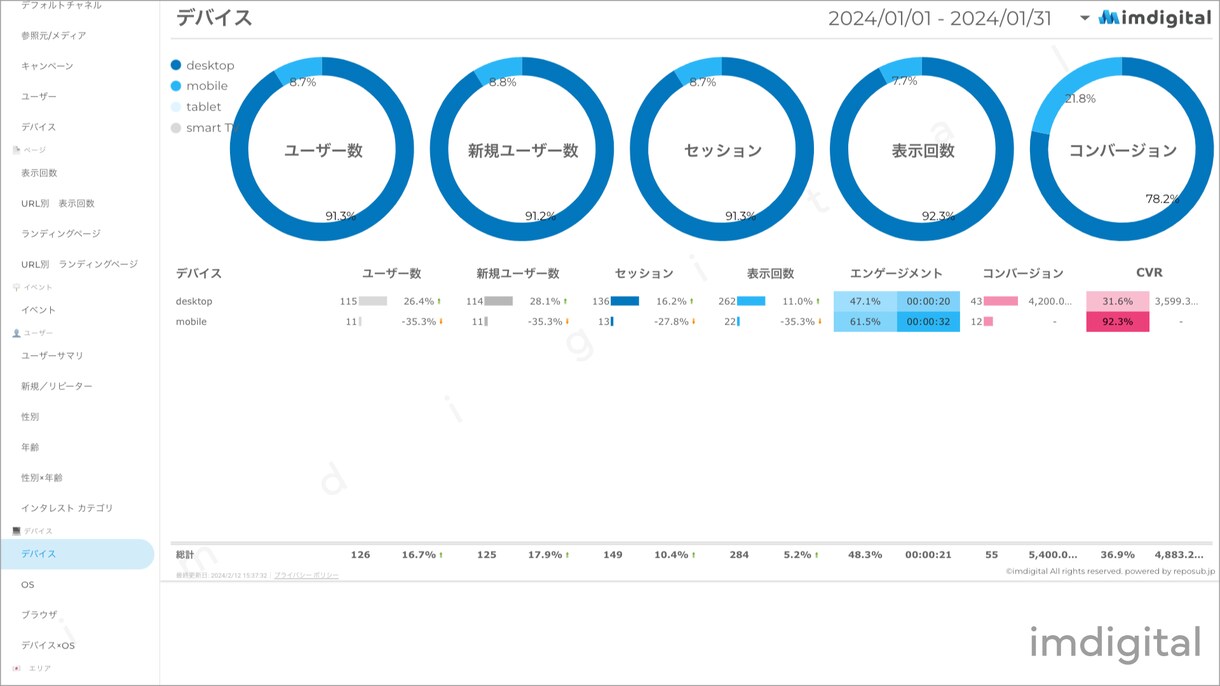This screenshot has height=686, width=1220.
Task: Select 性別×年齢 in the sidebar
Action: point(42,478)
